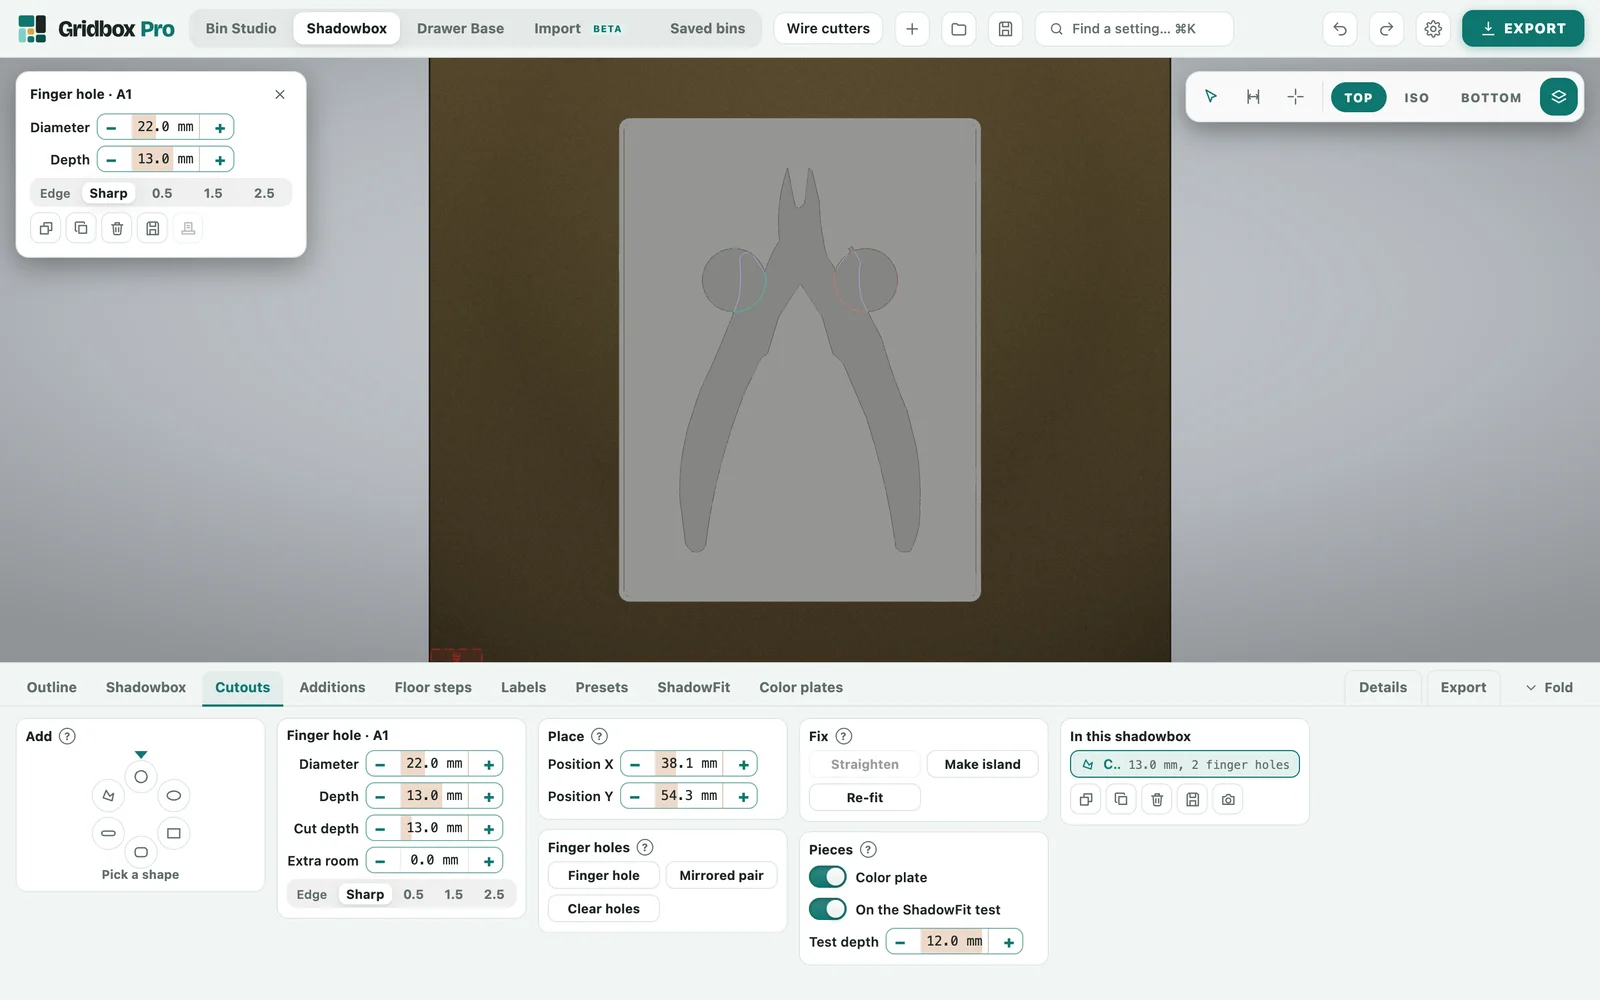Decrease Position Y value

635,796
